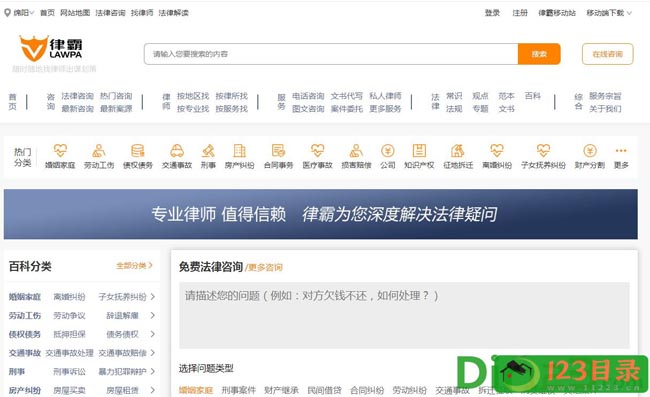Select 劳动纠纷 as the question type
Screen dimensions: 650x397
[410, 390]
